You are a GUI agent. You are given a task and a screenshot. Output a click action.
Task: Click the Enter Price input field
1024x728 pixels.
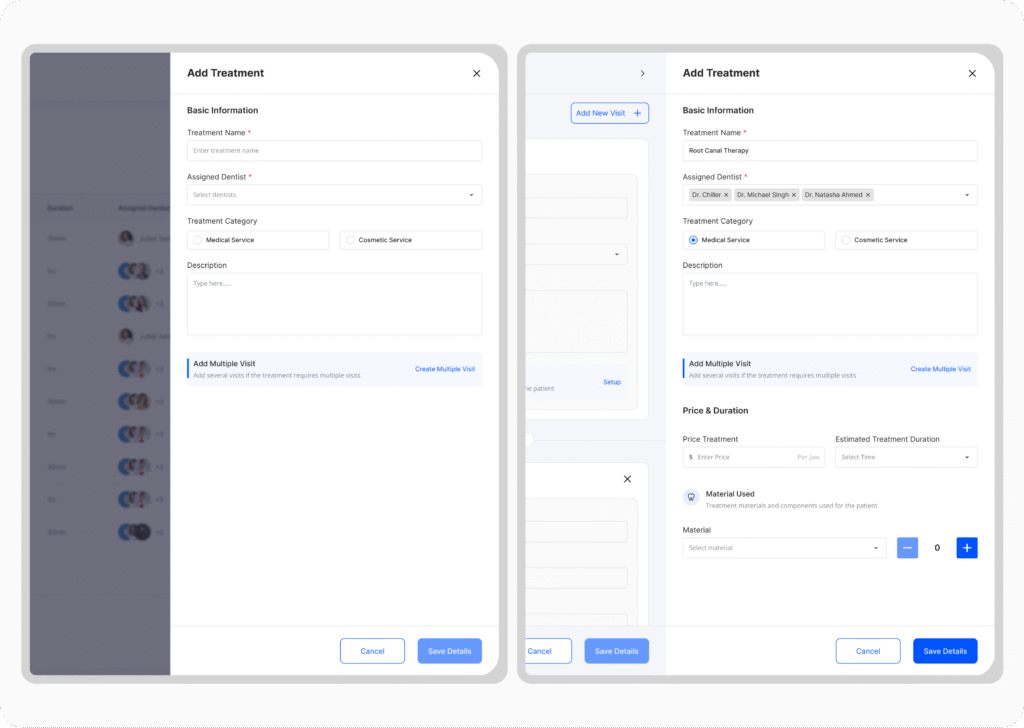tap(744, 457)
